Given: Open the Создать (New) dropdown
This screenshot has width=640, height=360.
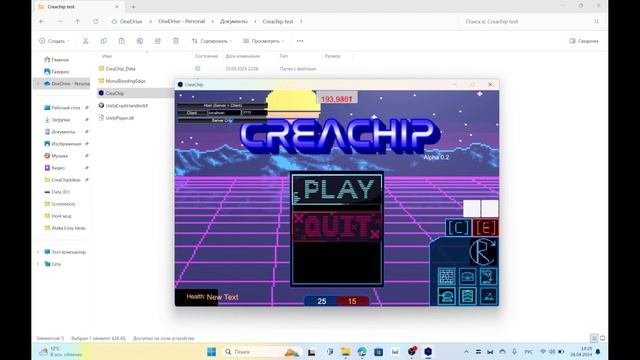Looking at the screenshot, I should (54, 41).
